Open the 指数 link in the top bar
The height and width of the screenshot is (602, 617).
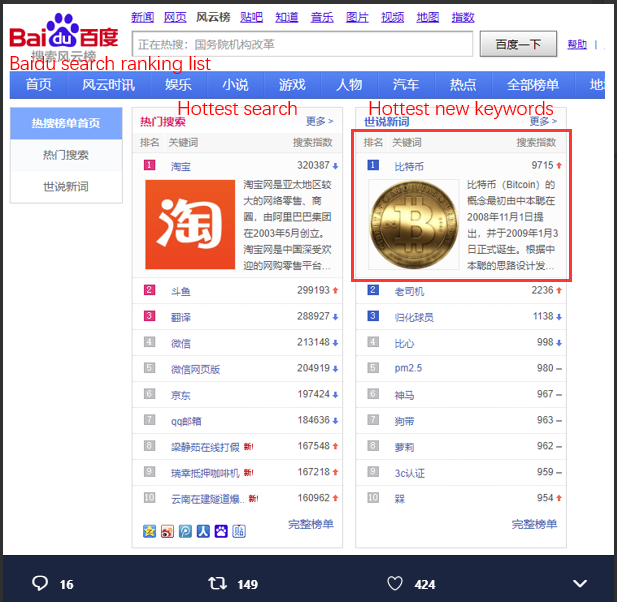click(x=463, y=17)
